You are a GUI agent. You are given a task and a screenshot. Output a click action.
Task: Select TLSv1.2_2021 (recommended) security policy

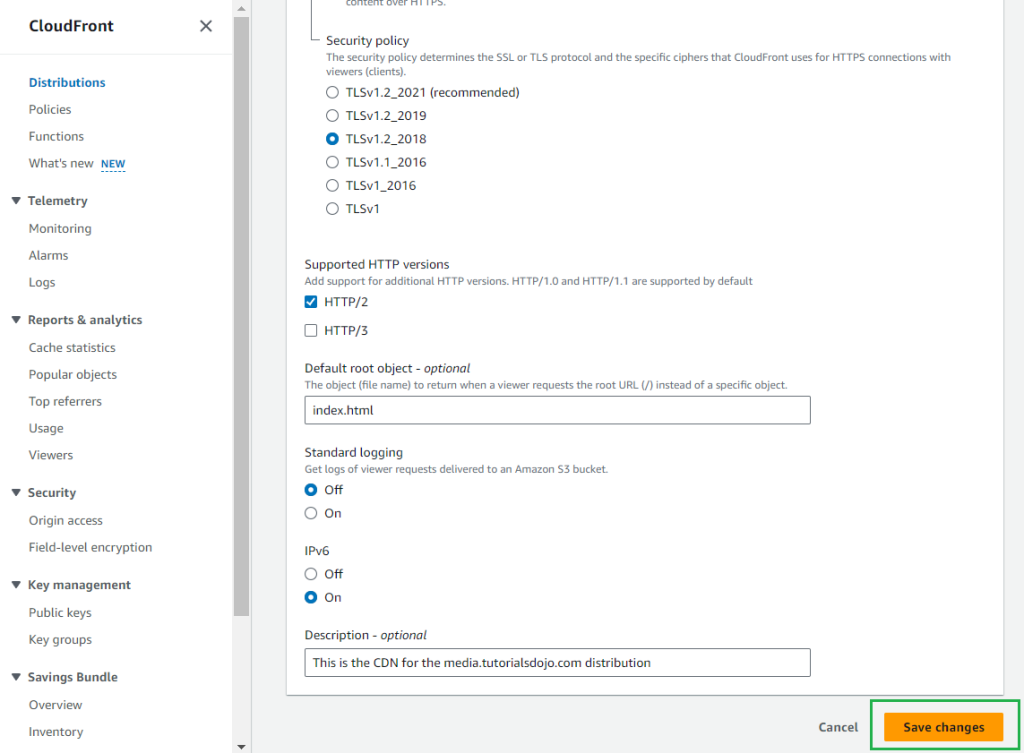[x=333, y=93]
